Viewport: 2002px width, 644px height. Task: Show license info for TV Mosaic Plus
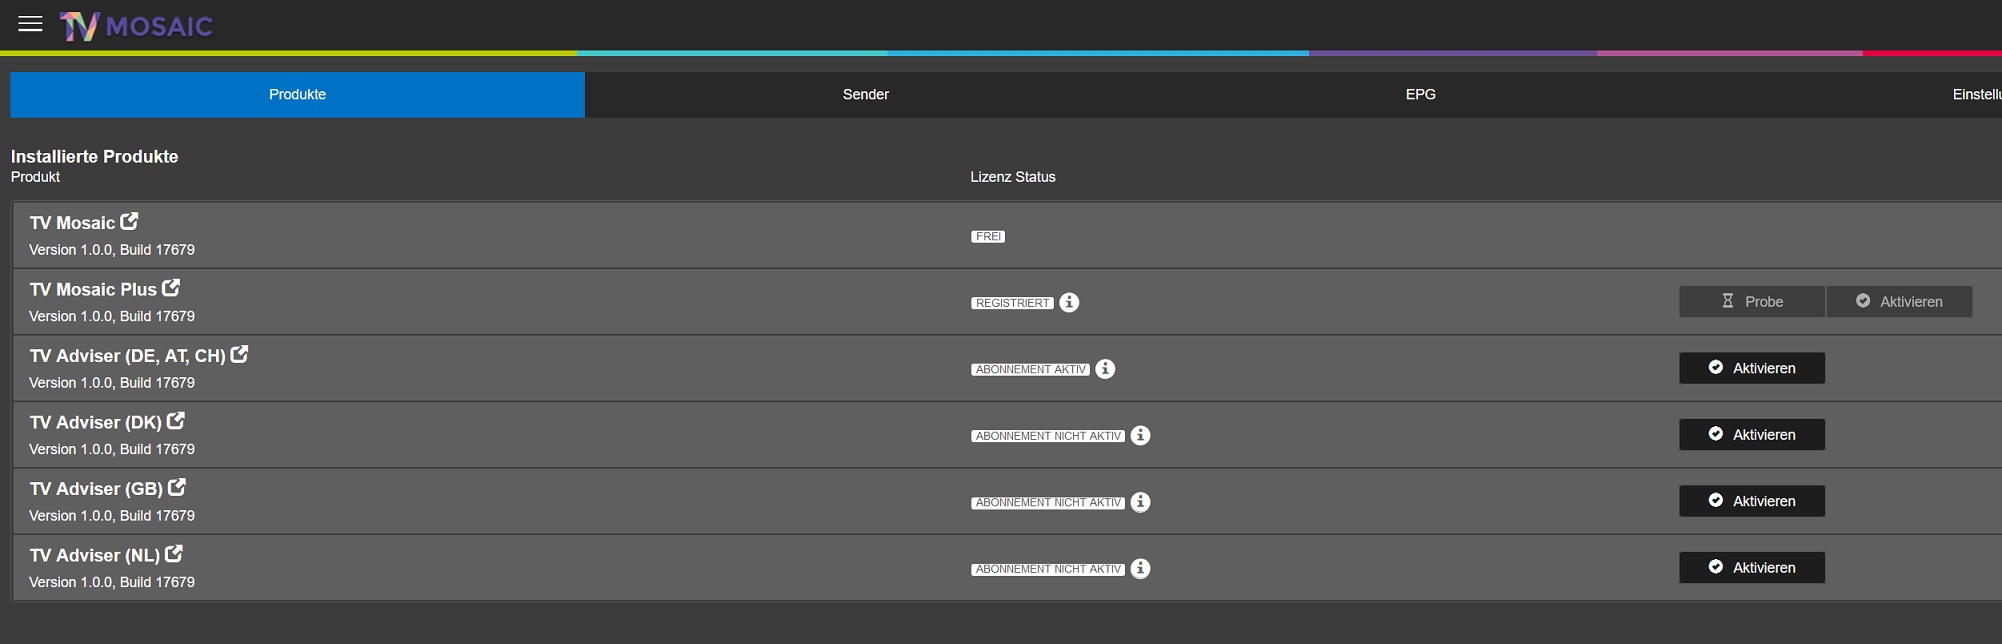point(1069,302)
